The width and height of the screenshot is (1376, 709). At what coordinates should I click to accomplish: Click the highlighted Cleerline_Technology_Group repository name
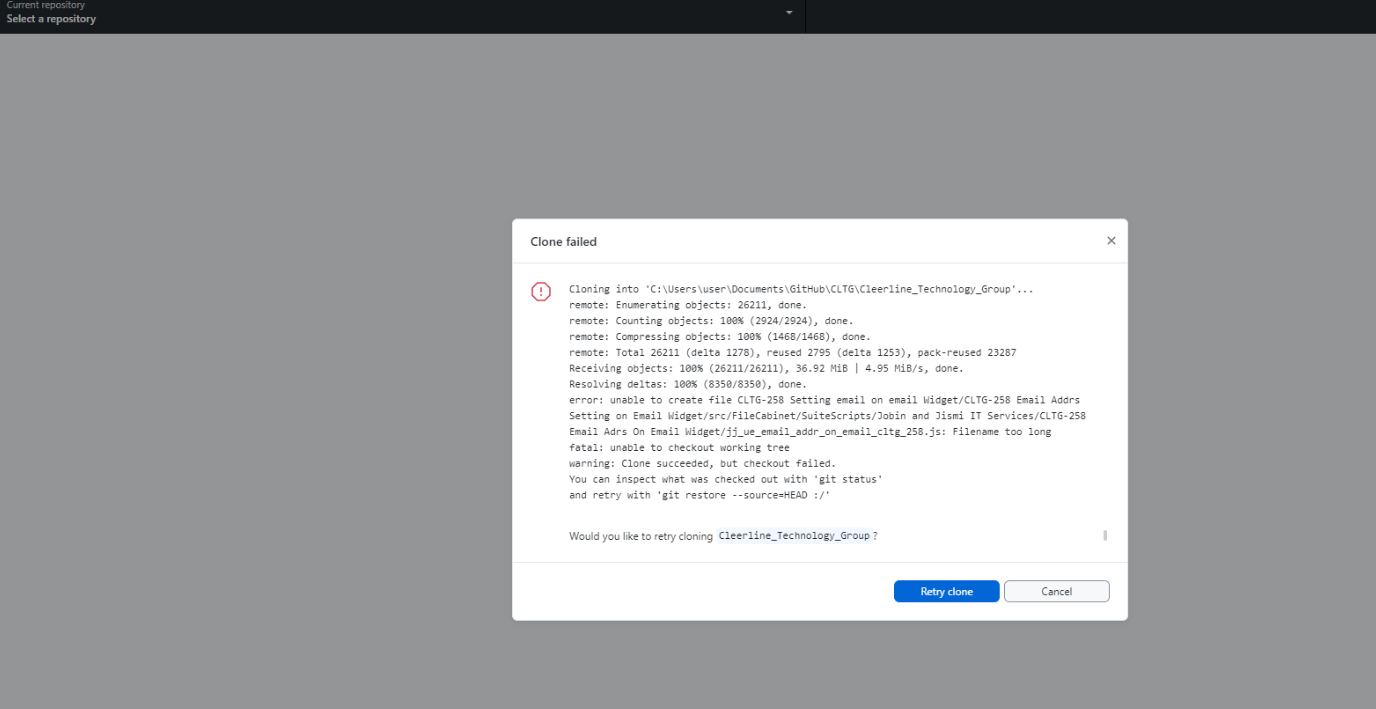click(794, 536)
